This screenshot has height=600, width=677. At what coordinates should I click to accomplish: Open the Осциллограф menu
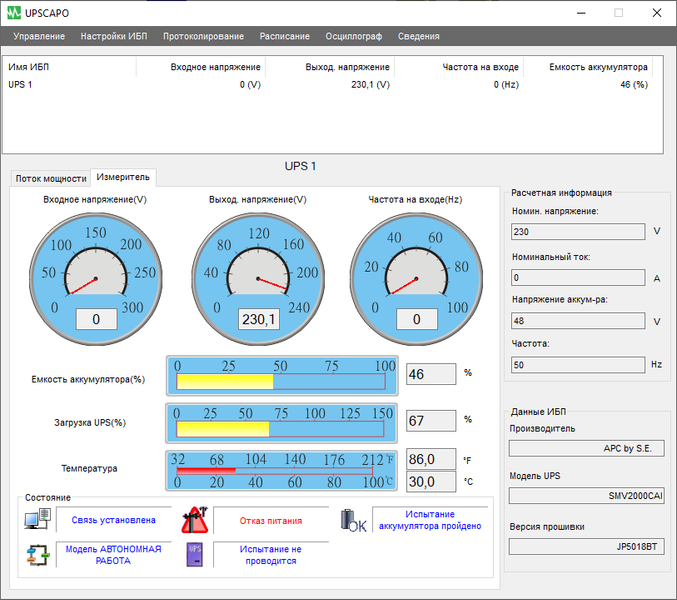click(x=353, y=36)
